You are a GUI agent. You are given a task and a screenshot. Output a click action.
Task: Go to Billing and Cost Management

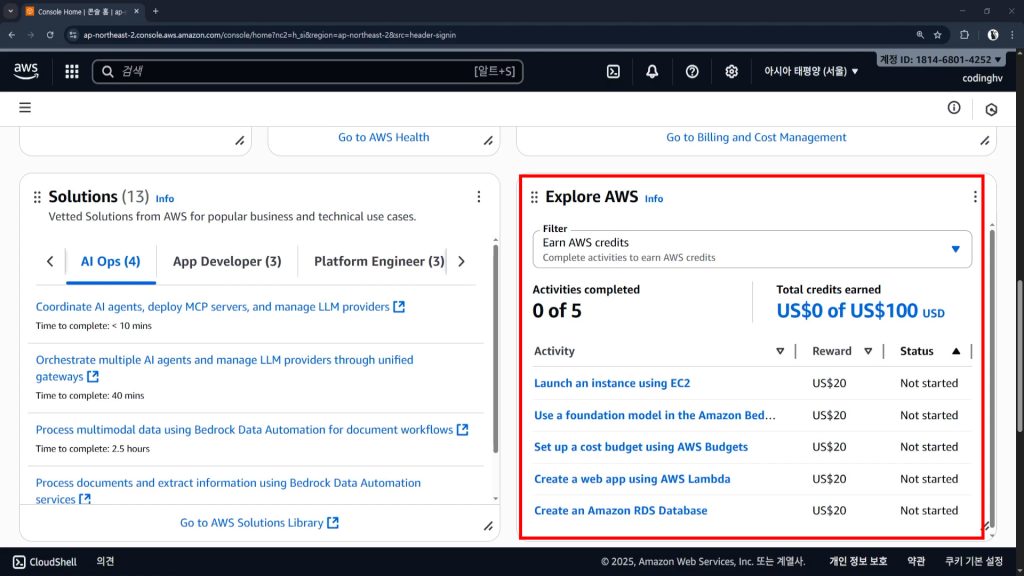coord(756,137)
